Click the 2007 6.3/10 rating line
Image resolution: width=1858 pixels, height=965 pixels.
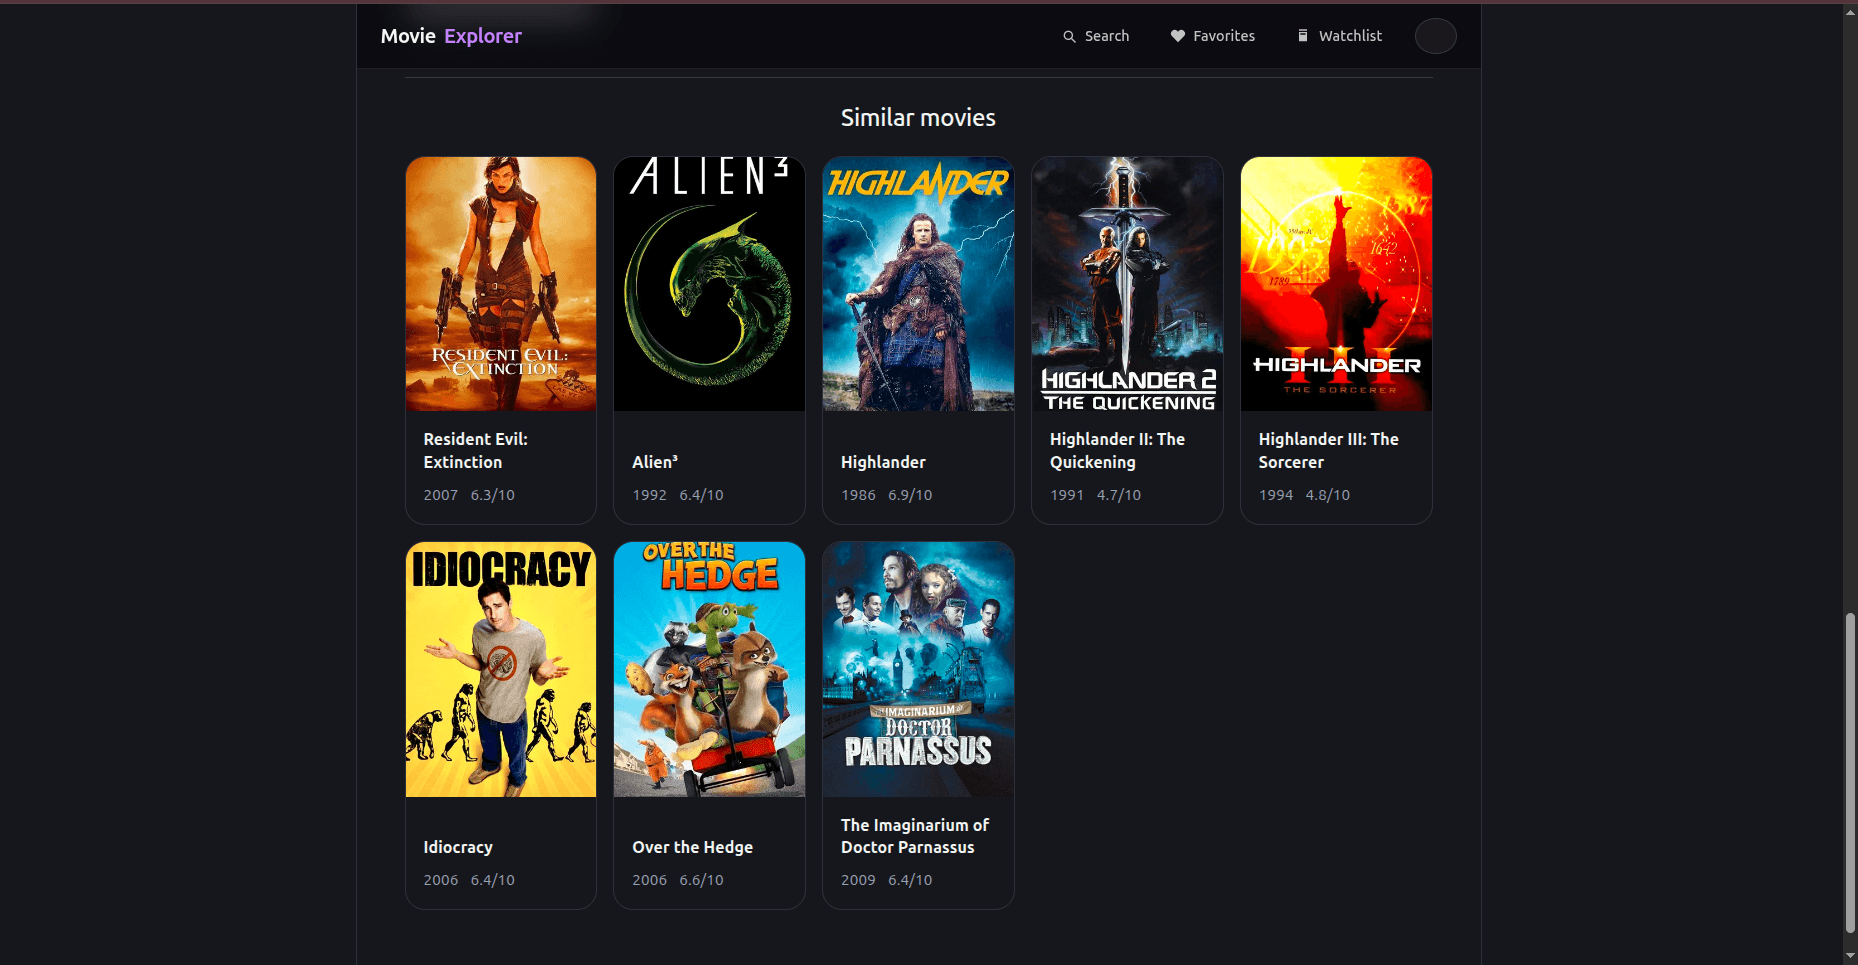click(469, 495)
